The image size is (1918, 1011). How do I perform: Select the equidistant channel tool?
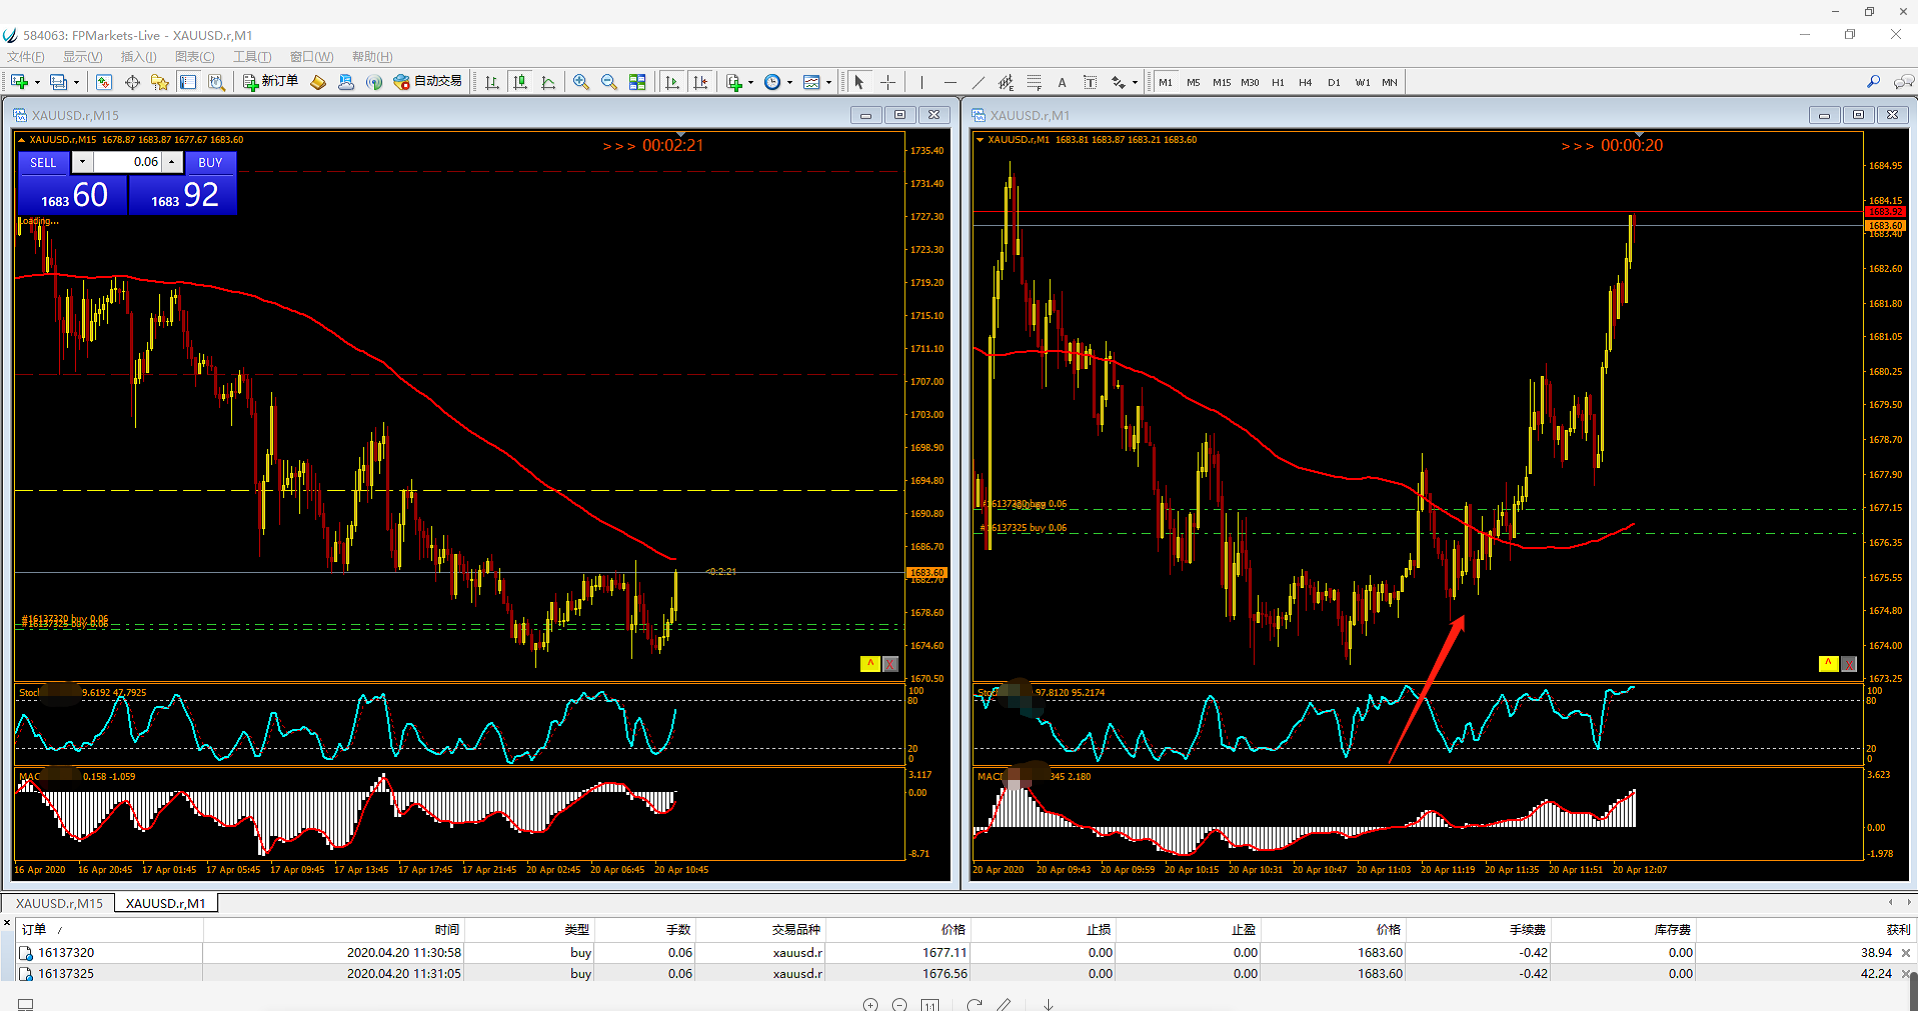[1006, 82]
